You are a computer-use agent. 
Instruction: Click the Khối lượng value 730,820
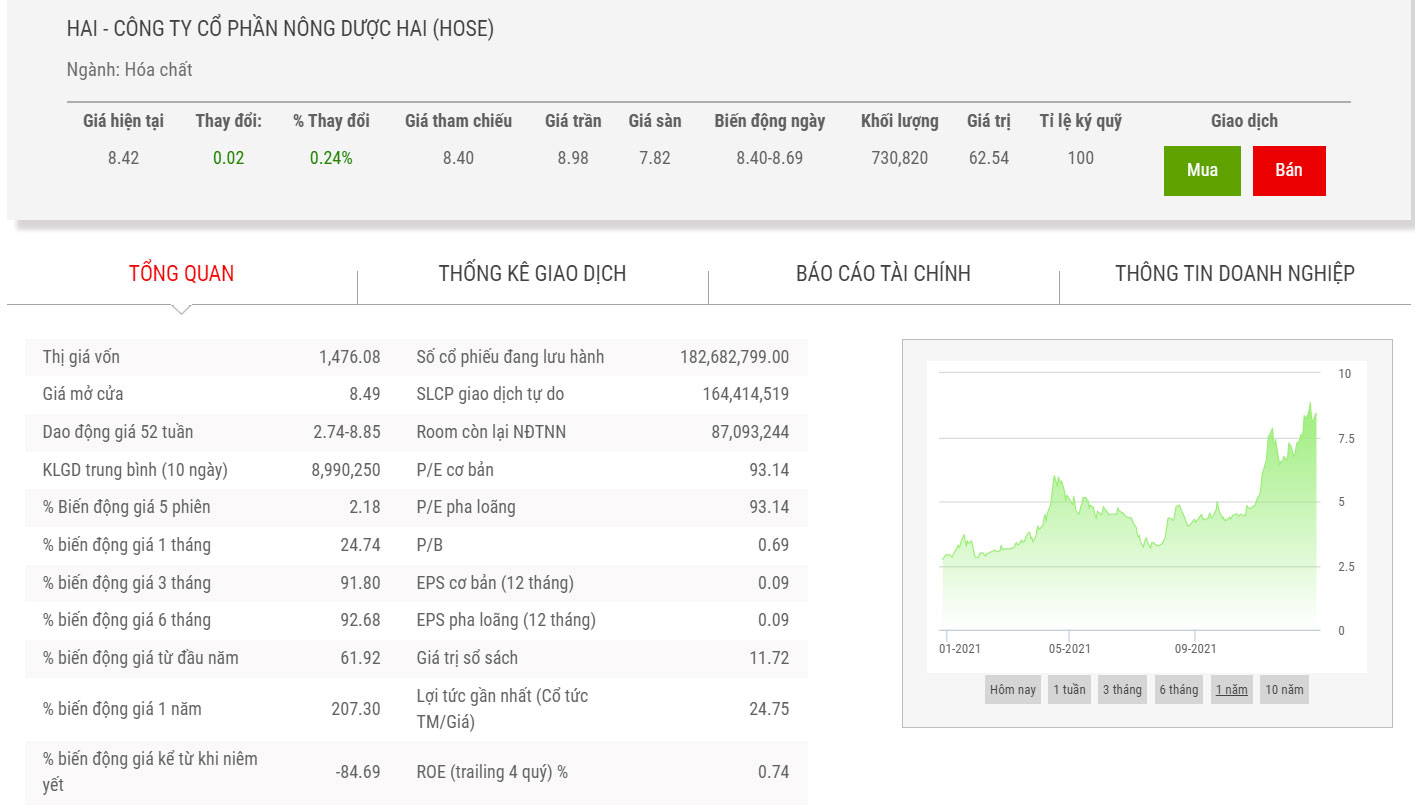899,158
